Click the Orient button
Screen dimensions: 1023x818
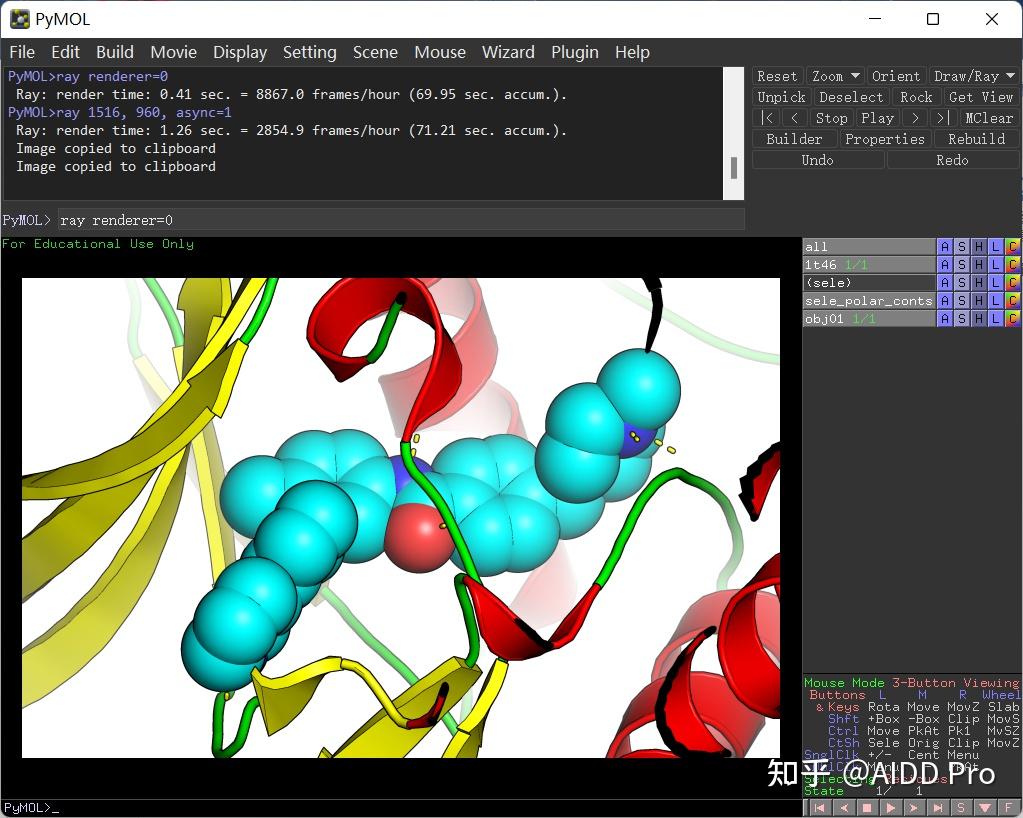[x=895, y=76]
